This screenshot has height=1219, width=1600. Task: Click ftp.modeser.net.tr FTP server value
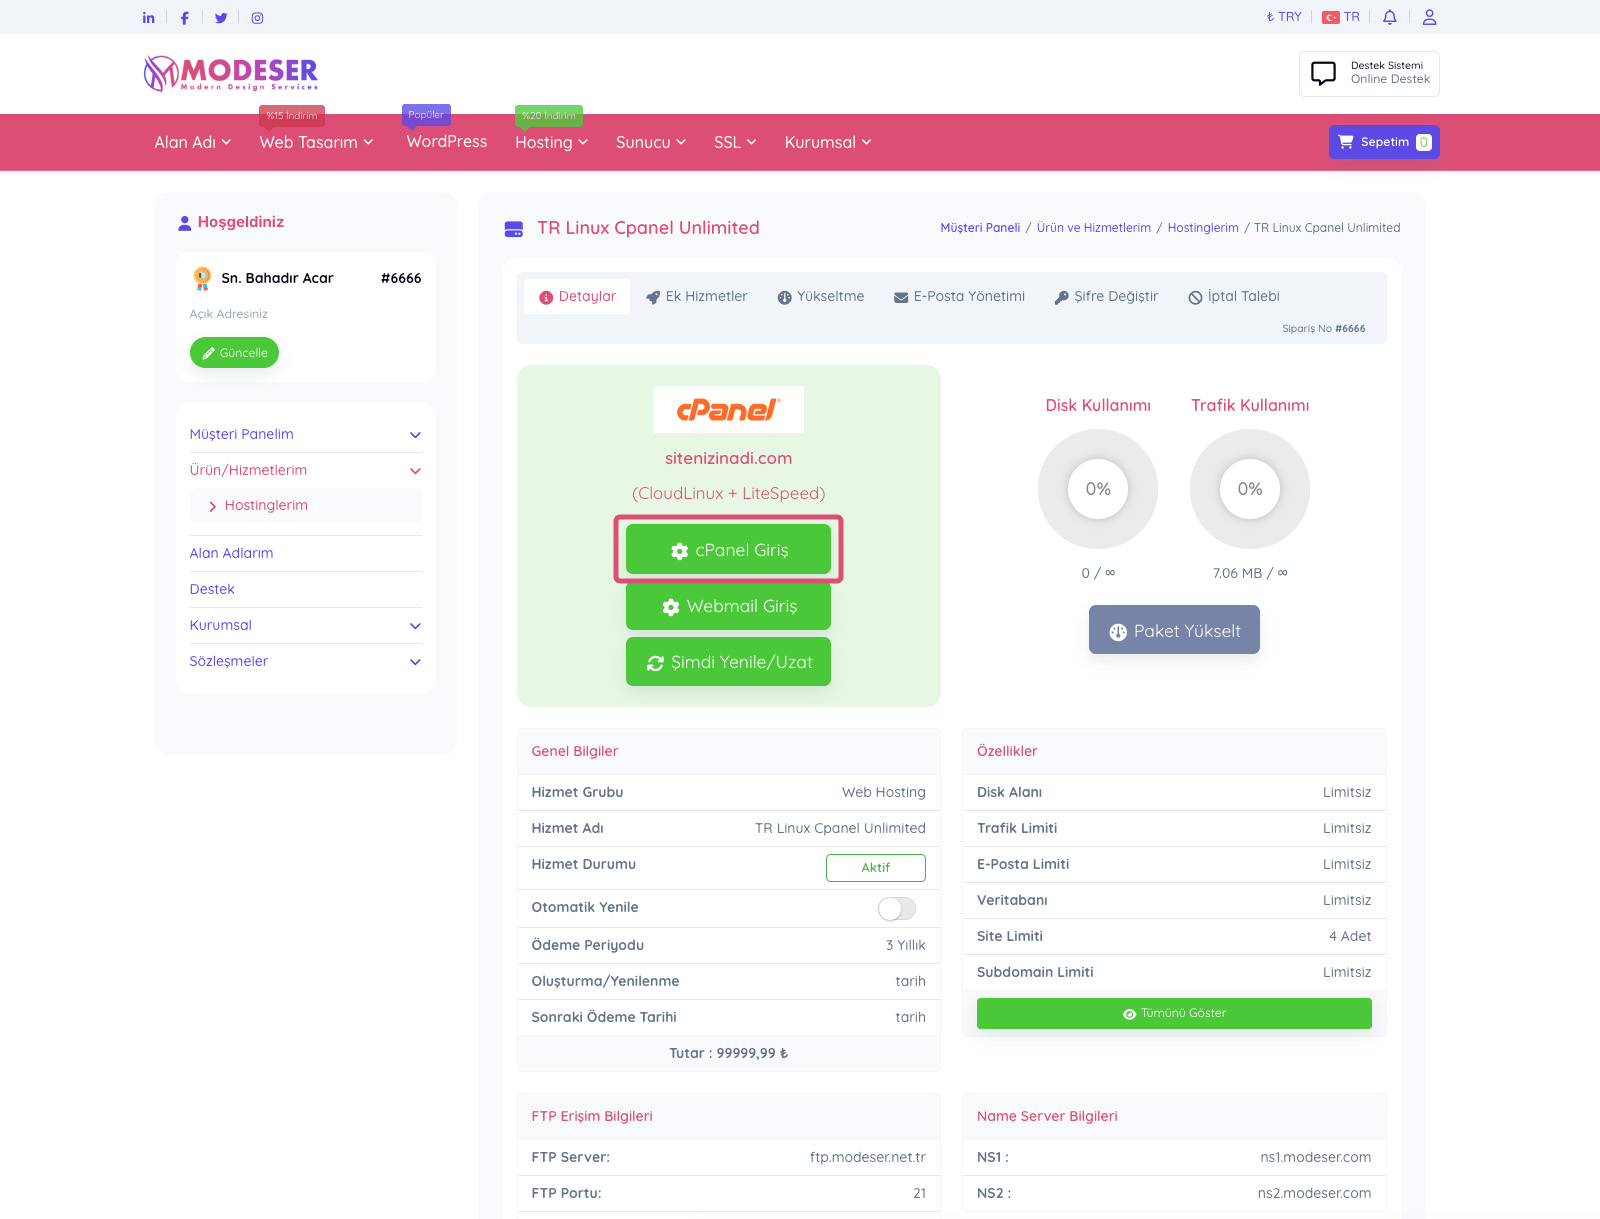point(868,1157)
